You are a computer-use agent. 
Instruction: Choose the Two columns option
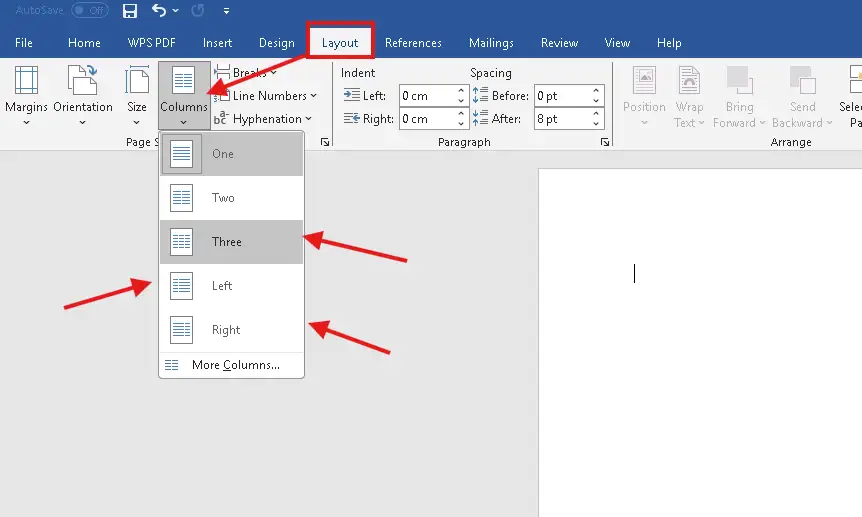(231, 198)
